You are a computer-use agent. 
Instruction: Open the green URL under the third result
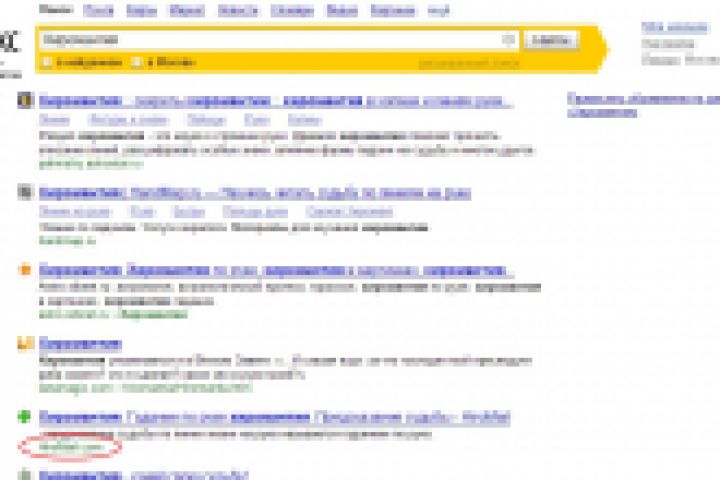113,315
